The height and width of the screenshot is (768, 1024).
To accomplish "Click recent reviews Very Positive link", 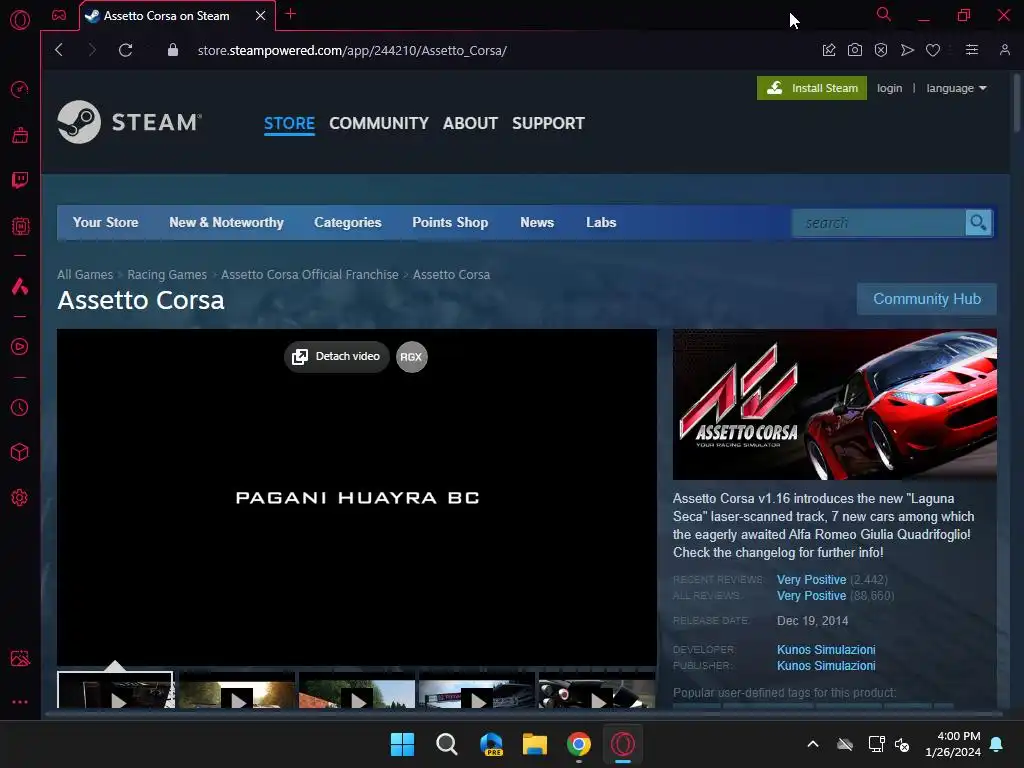I will (x=811, y=580).
